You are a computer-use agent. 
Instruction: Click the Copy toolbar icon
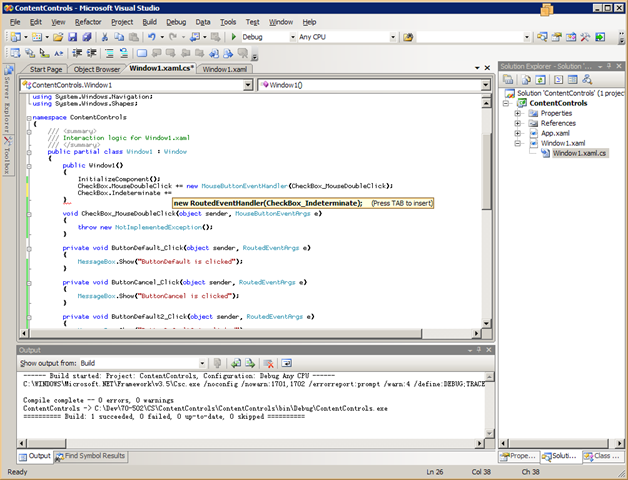click(119, 37)
